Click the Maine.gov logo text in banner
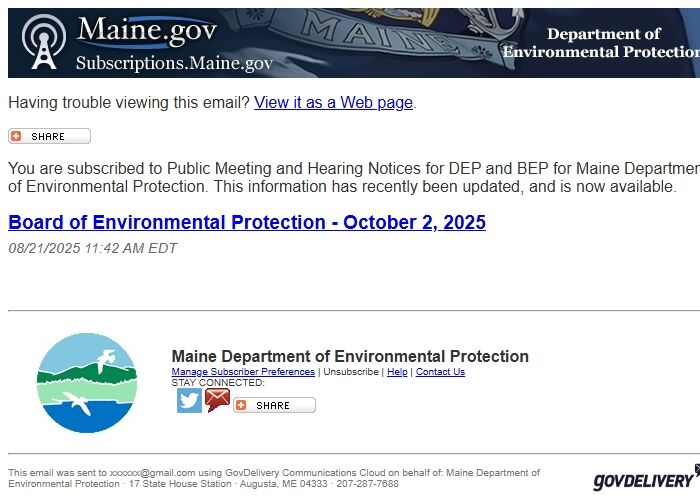This screenshot has height=500, width=700. point(146,29)
